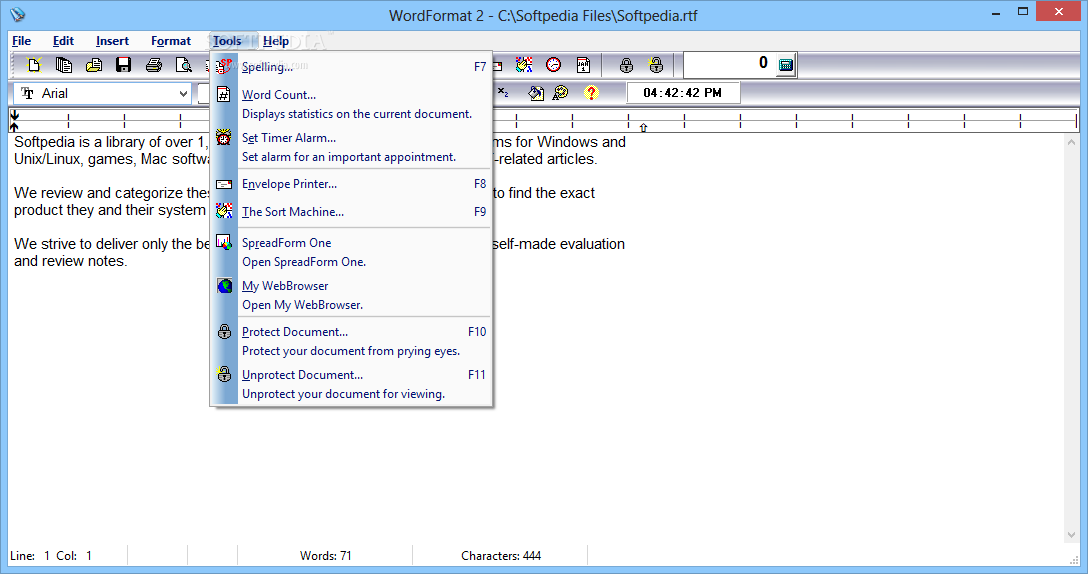Click the closed padlock protect toolbar icon
This screenshot has width=1088, height=574.
(x=626, y=65)
